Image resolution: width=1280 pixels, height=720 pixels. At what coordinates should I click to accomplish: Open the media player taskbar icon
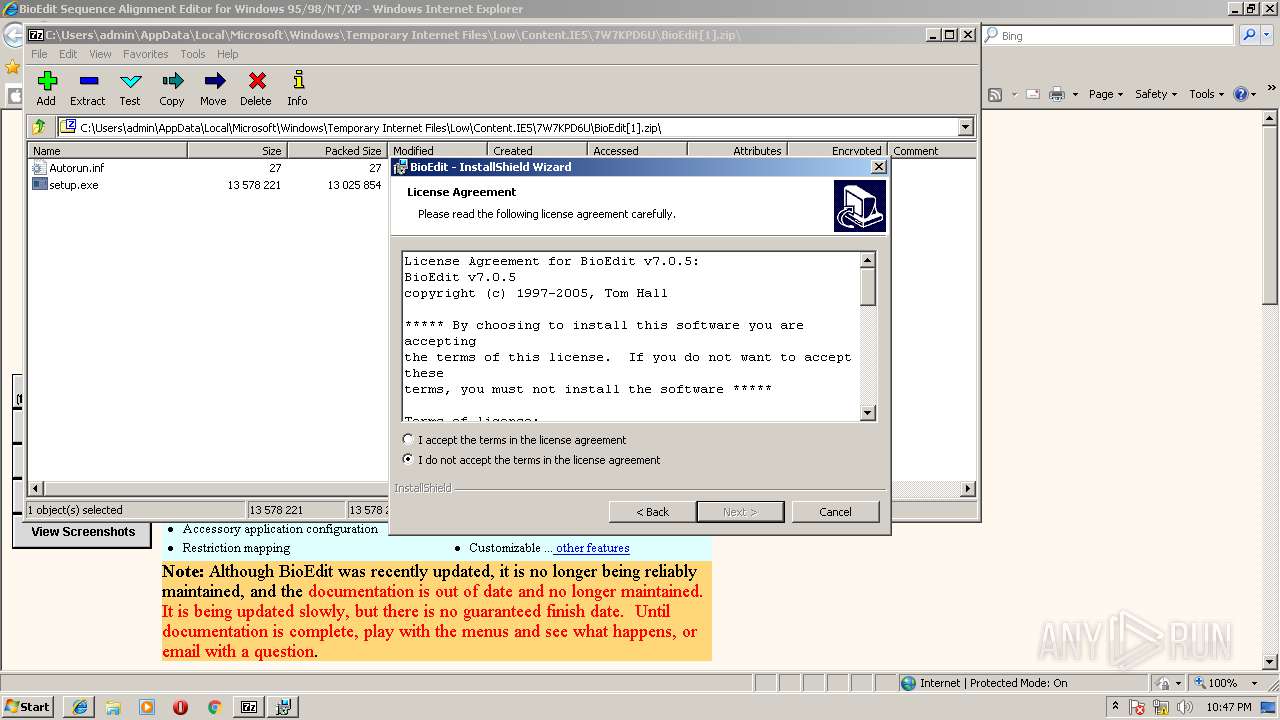tap(147, 707)
